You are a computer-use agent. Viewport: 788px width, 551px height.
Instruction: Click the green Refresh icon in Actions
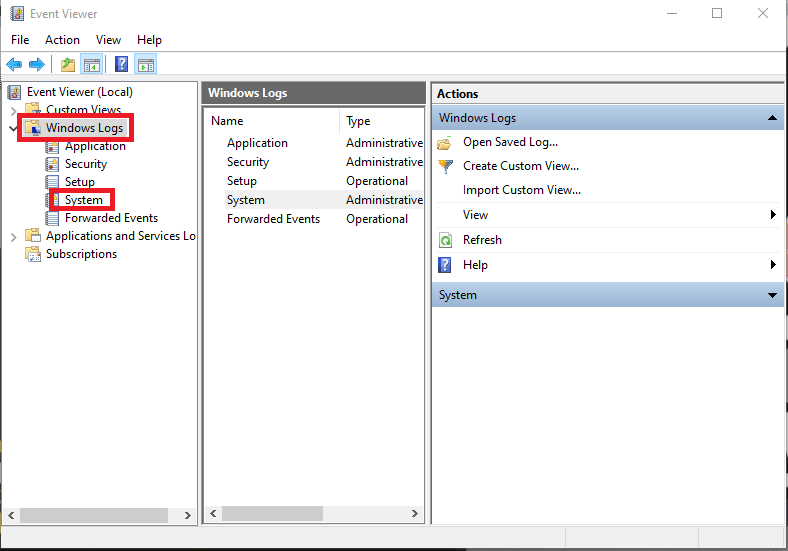(x=445, y=240)
